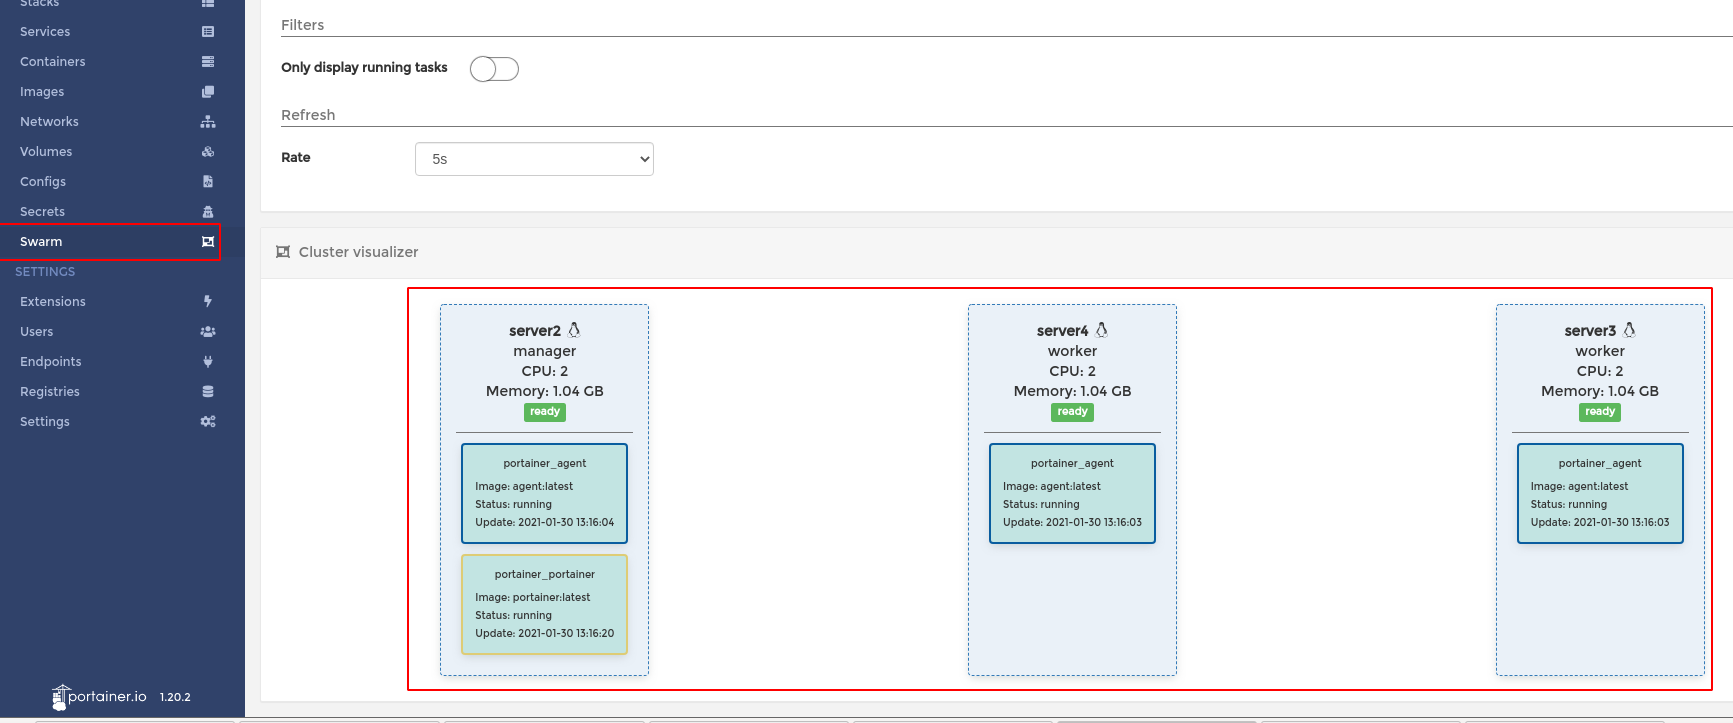The image size is (1733, 723).
Task: Toggle Only display running tasks switch
Action: [494, 69]
